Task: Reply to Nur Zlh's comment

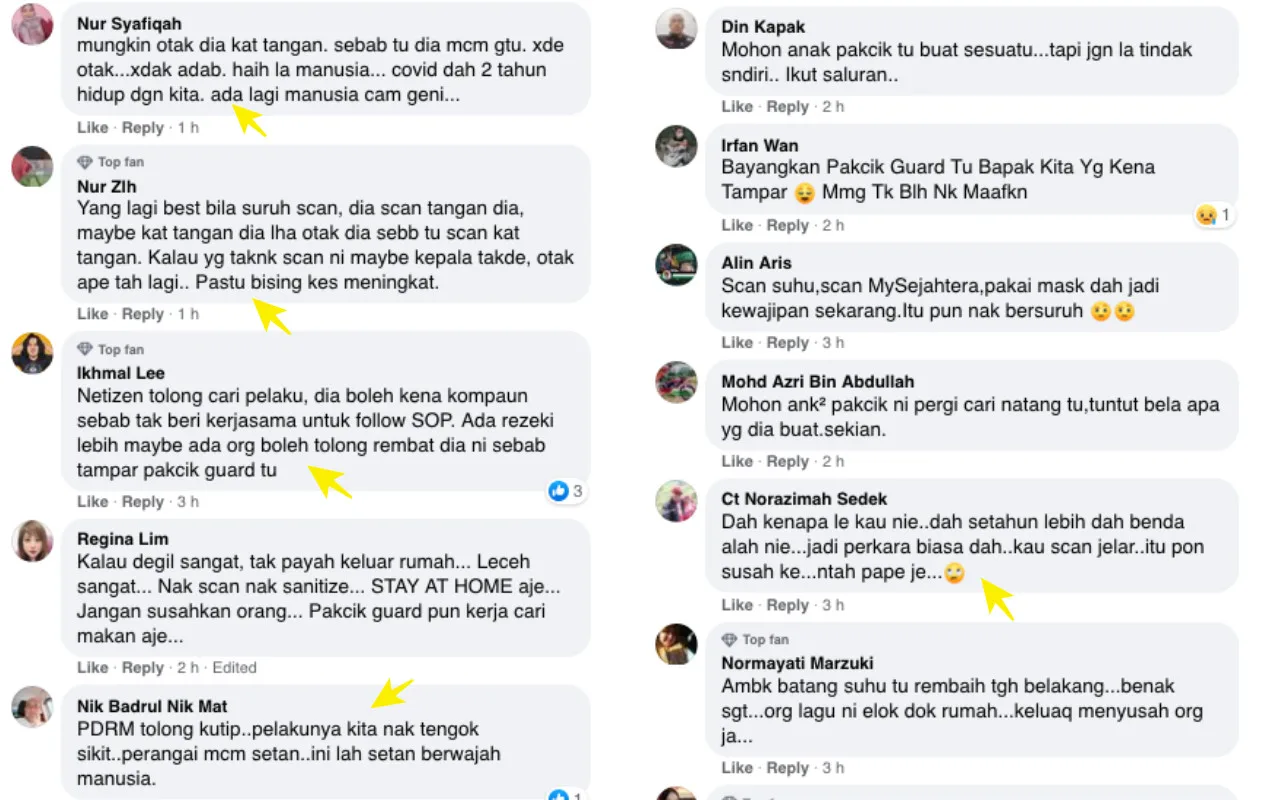Action: click(x=142, y=314)
